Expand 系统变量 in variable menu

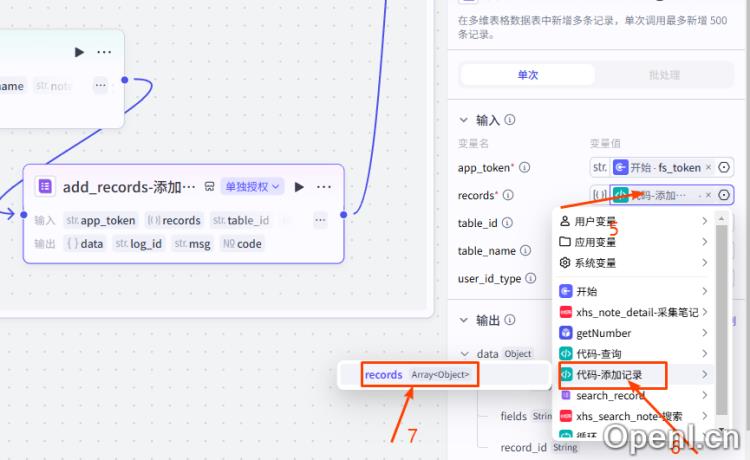[x=633, y=263]
